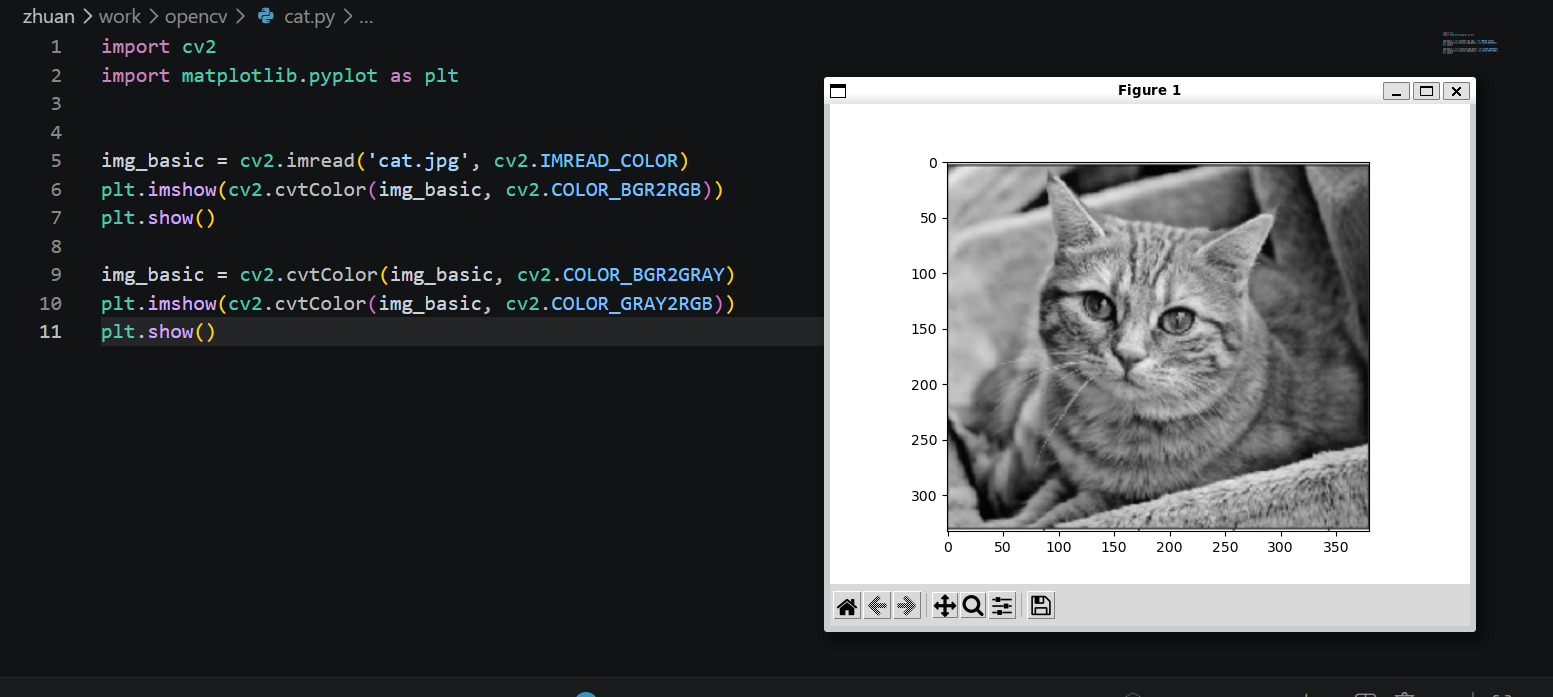Screen dimensions: 1553x697
Task: Activate the Pan axes tool
Action: [944, 606]
